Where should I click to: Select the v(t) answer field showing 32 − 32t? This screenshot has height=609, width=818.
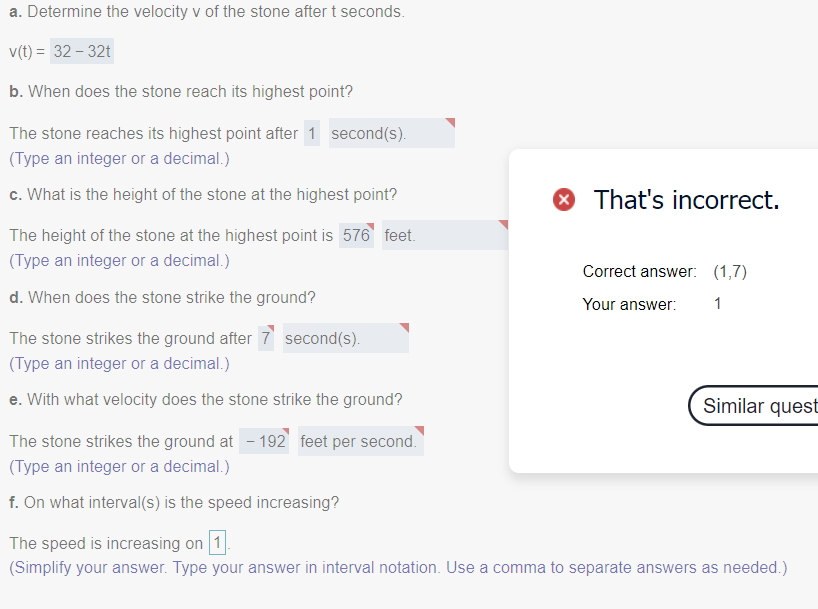click(81, 51)
